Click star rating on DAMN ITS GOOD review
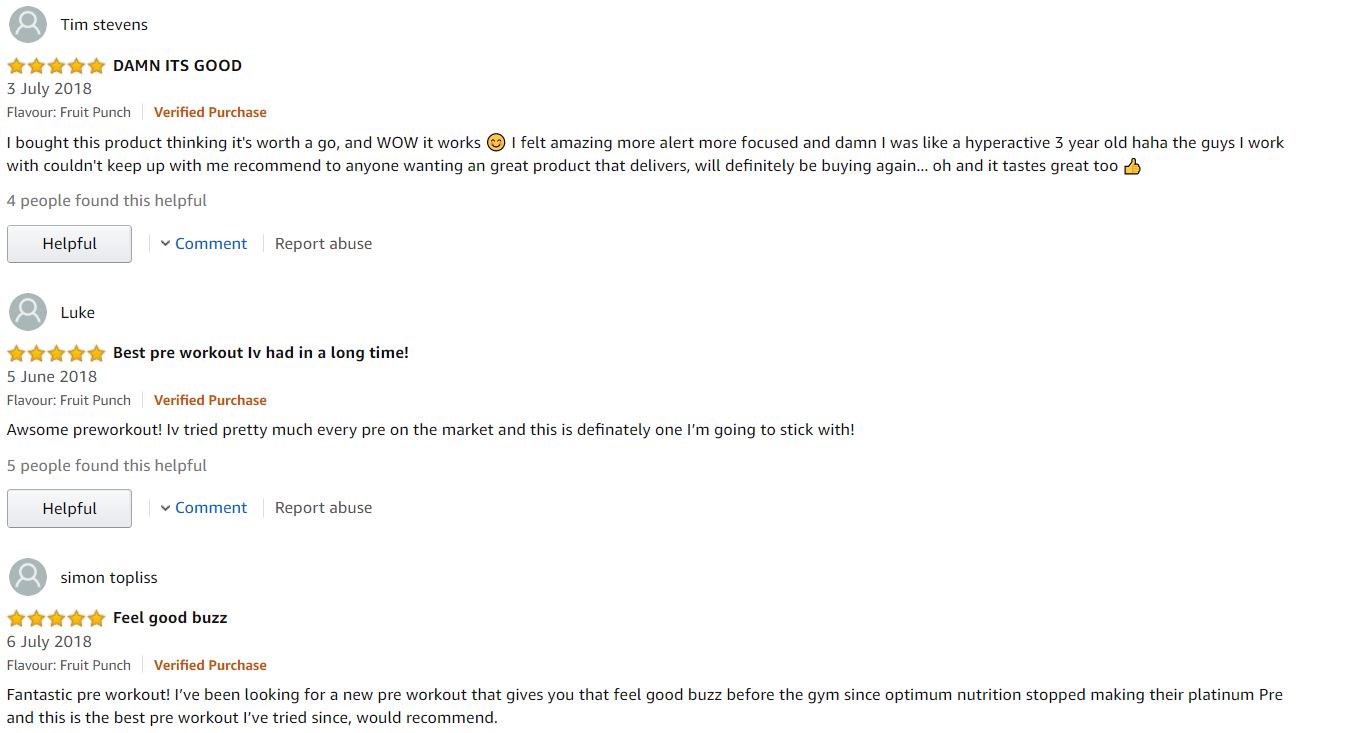 click(56, 66)
